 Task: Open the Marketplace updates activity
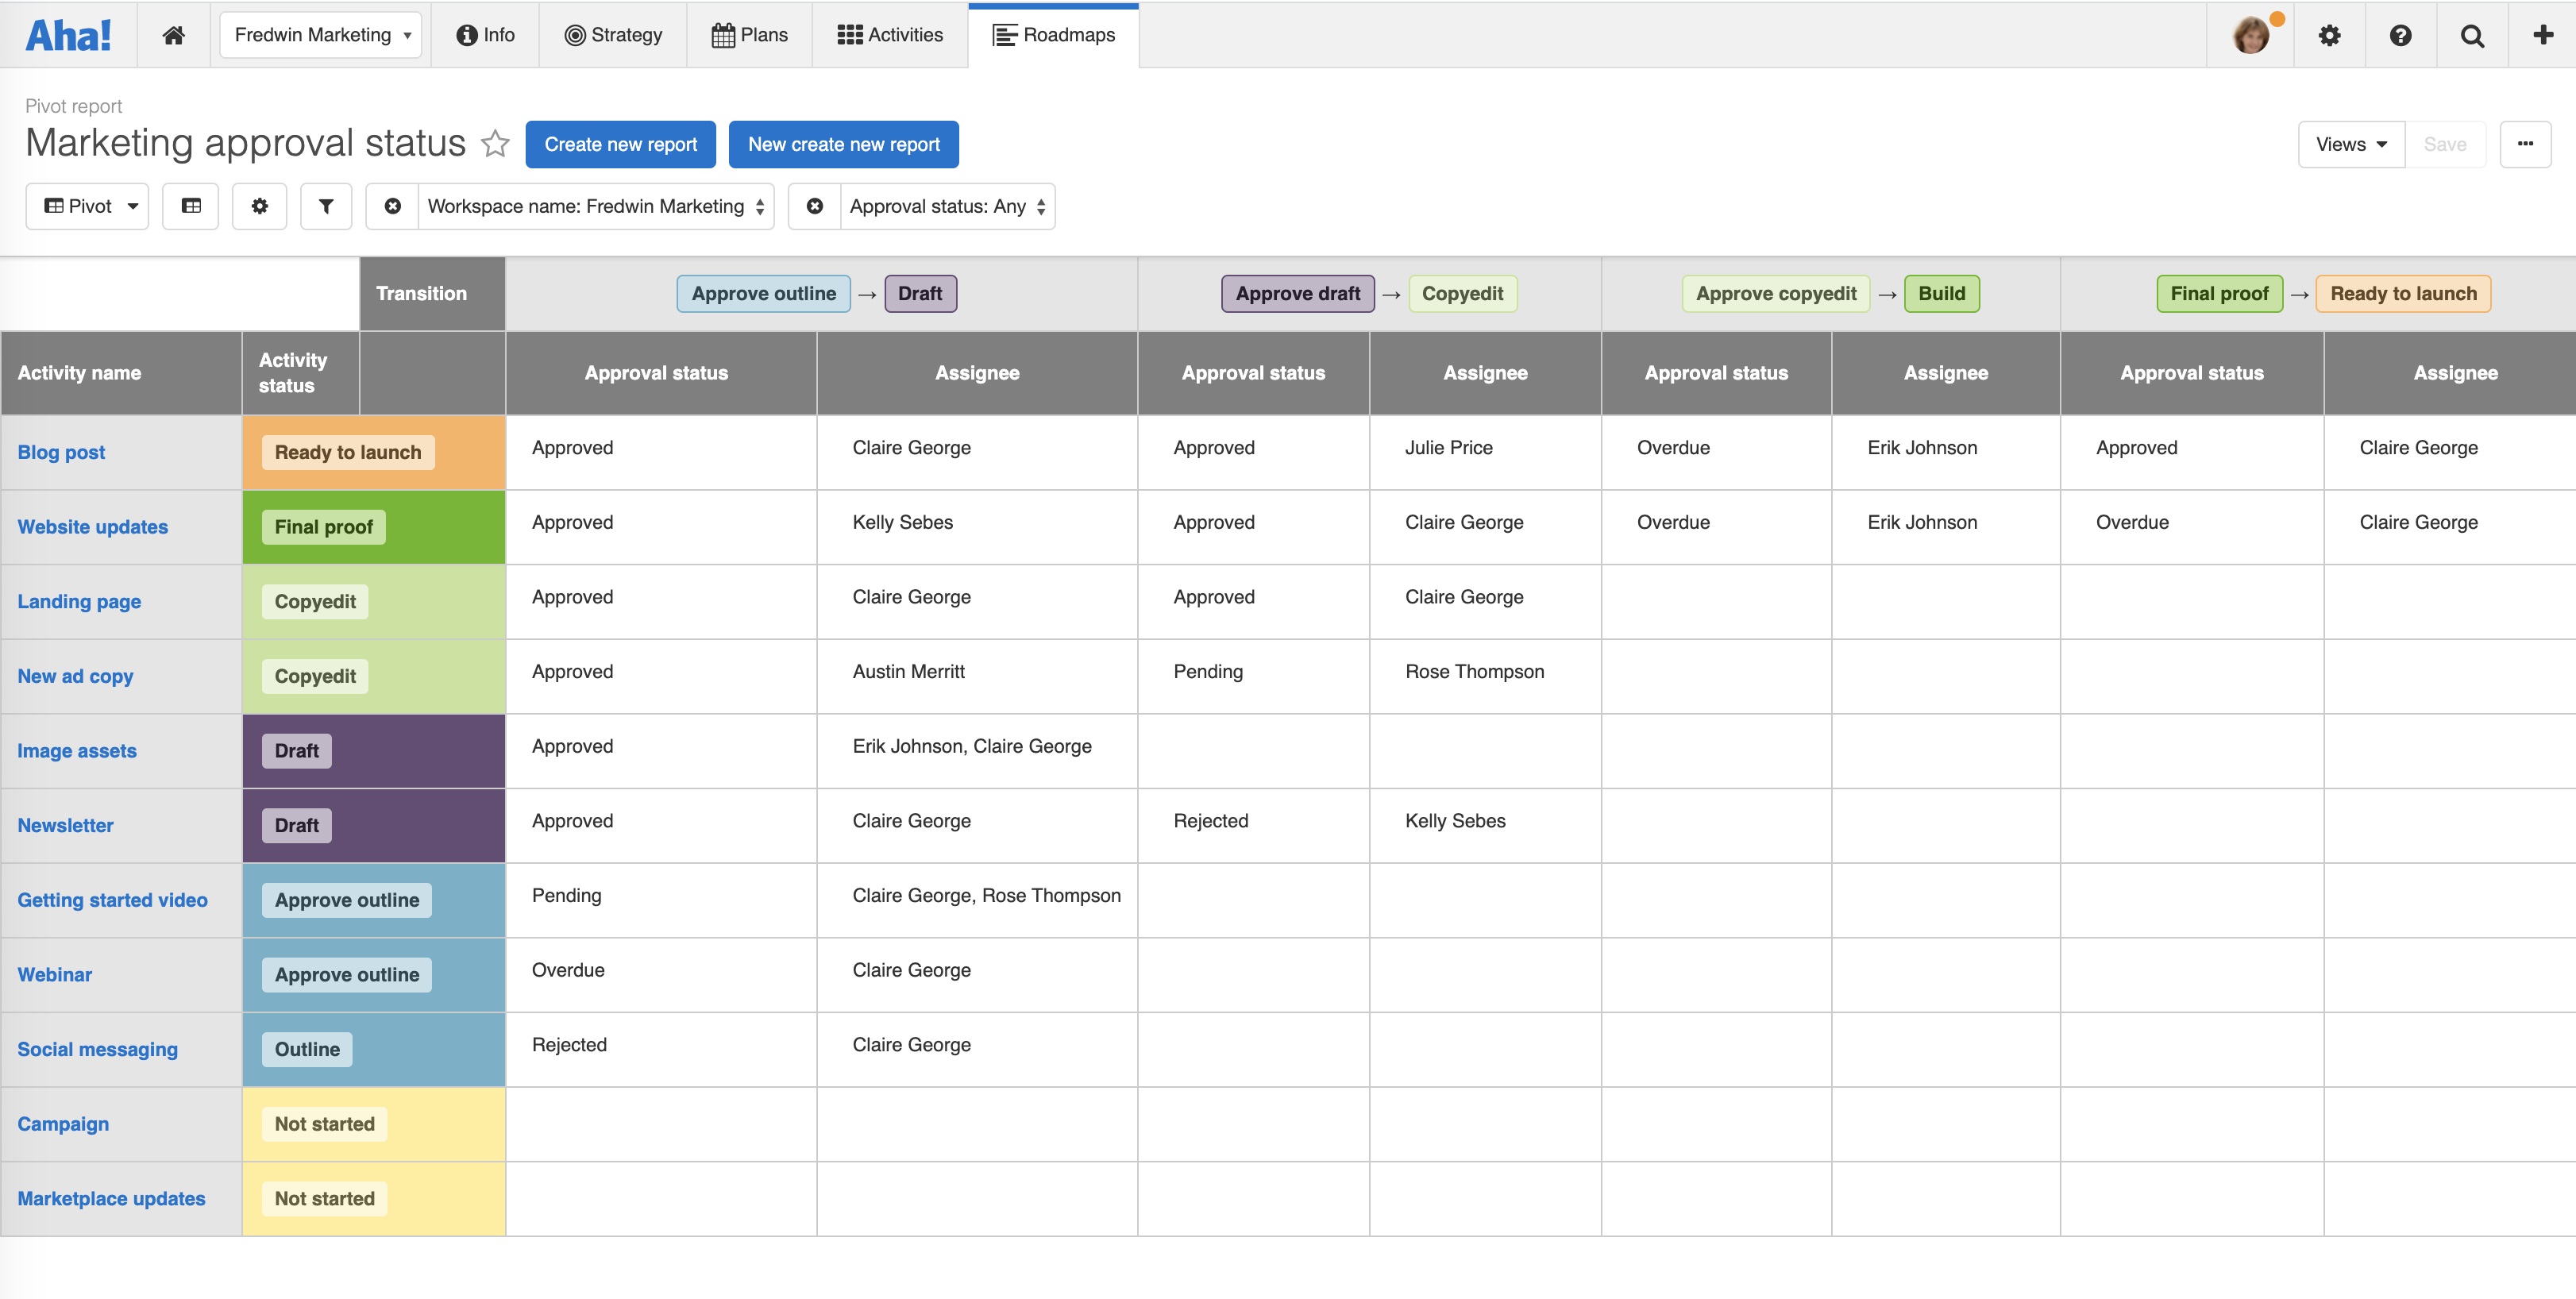pyautogui.click(x=111, y=1199)
